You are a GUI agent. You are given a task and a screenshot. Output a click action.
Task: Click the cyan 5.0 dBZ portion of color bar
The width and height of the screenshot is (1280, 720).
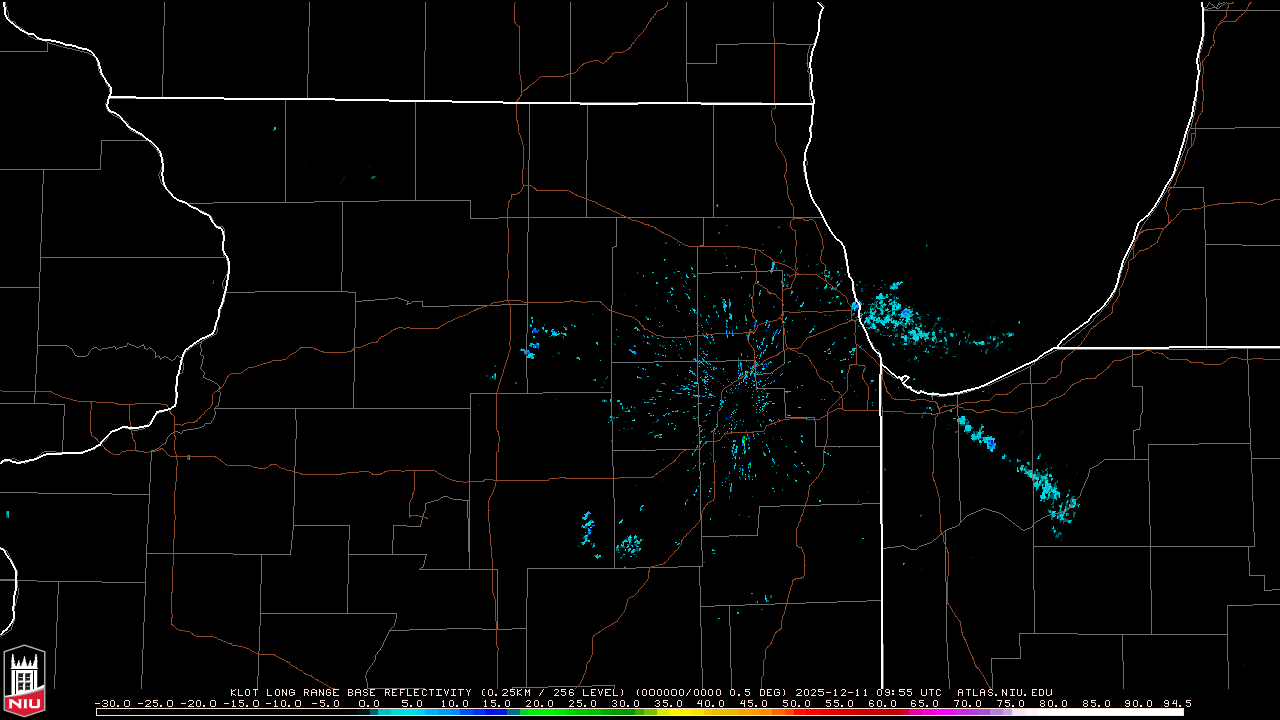(x=412, y=711)
